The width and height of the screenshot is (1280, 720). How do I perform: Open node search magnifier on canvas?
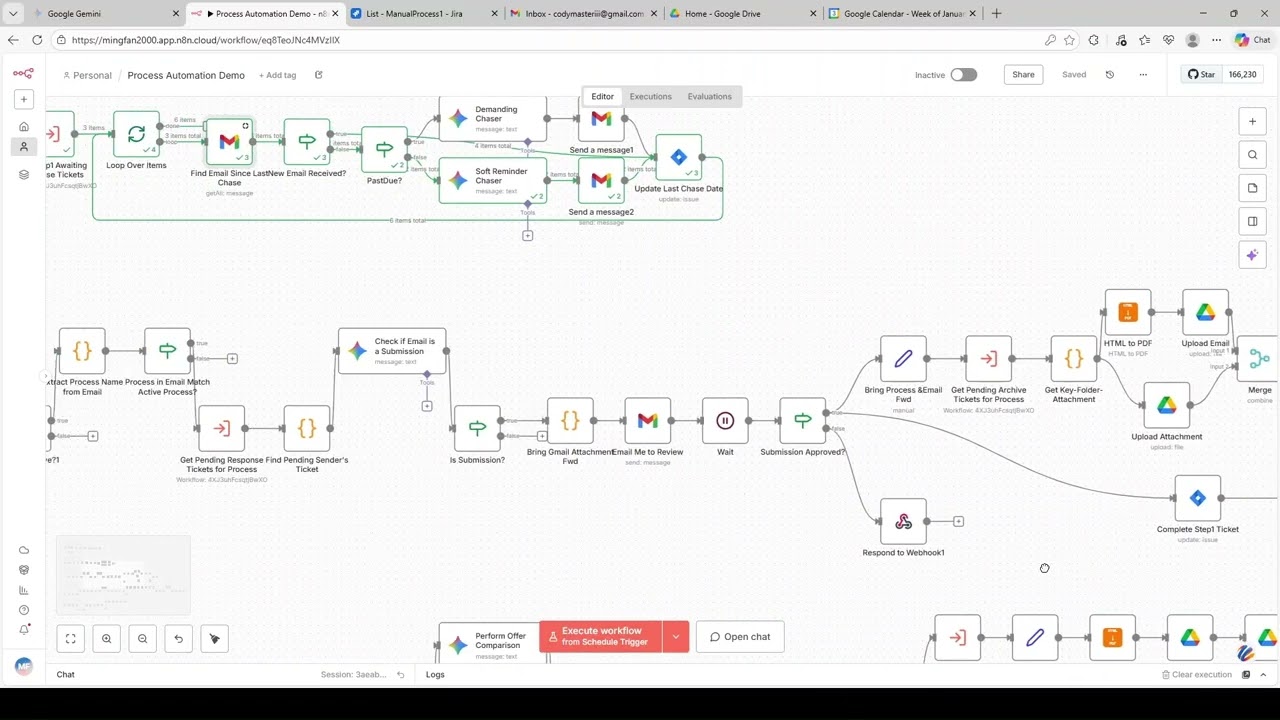[1252, 155]
